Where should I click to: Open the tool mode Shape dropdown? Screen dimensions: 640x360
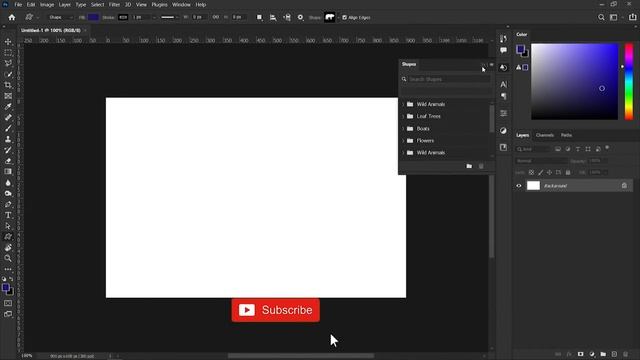click(60, 18)
